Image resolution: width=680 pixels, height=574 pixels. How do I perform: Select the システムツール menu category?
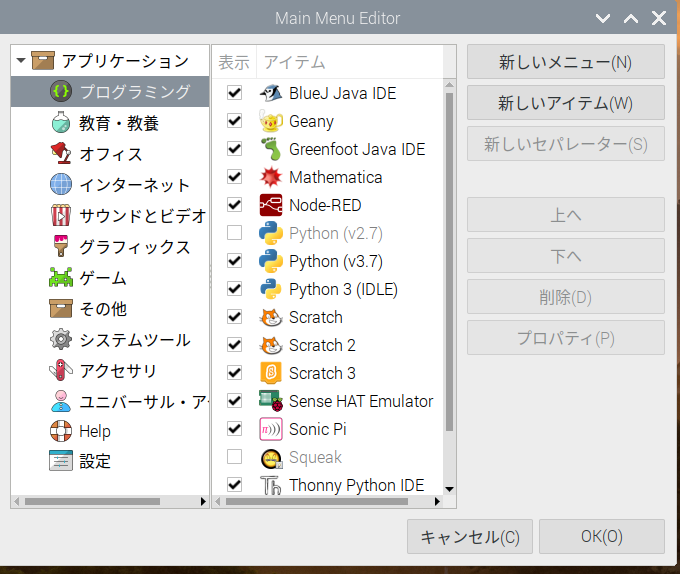tap(110, 339)
